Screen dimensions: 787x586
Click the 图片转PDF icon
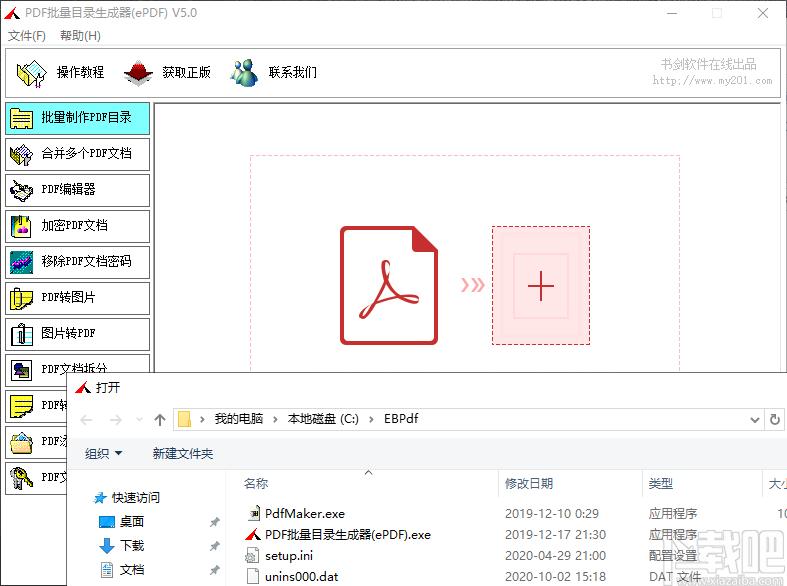pyautogui.click(x=22, y=335)
